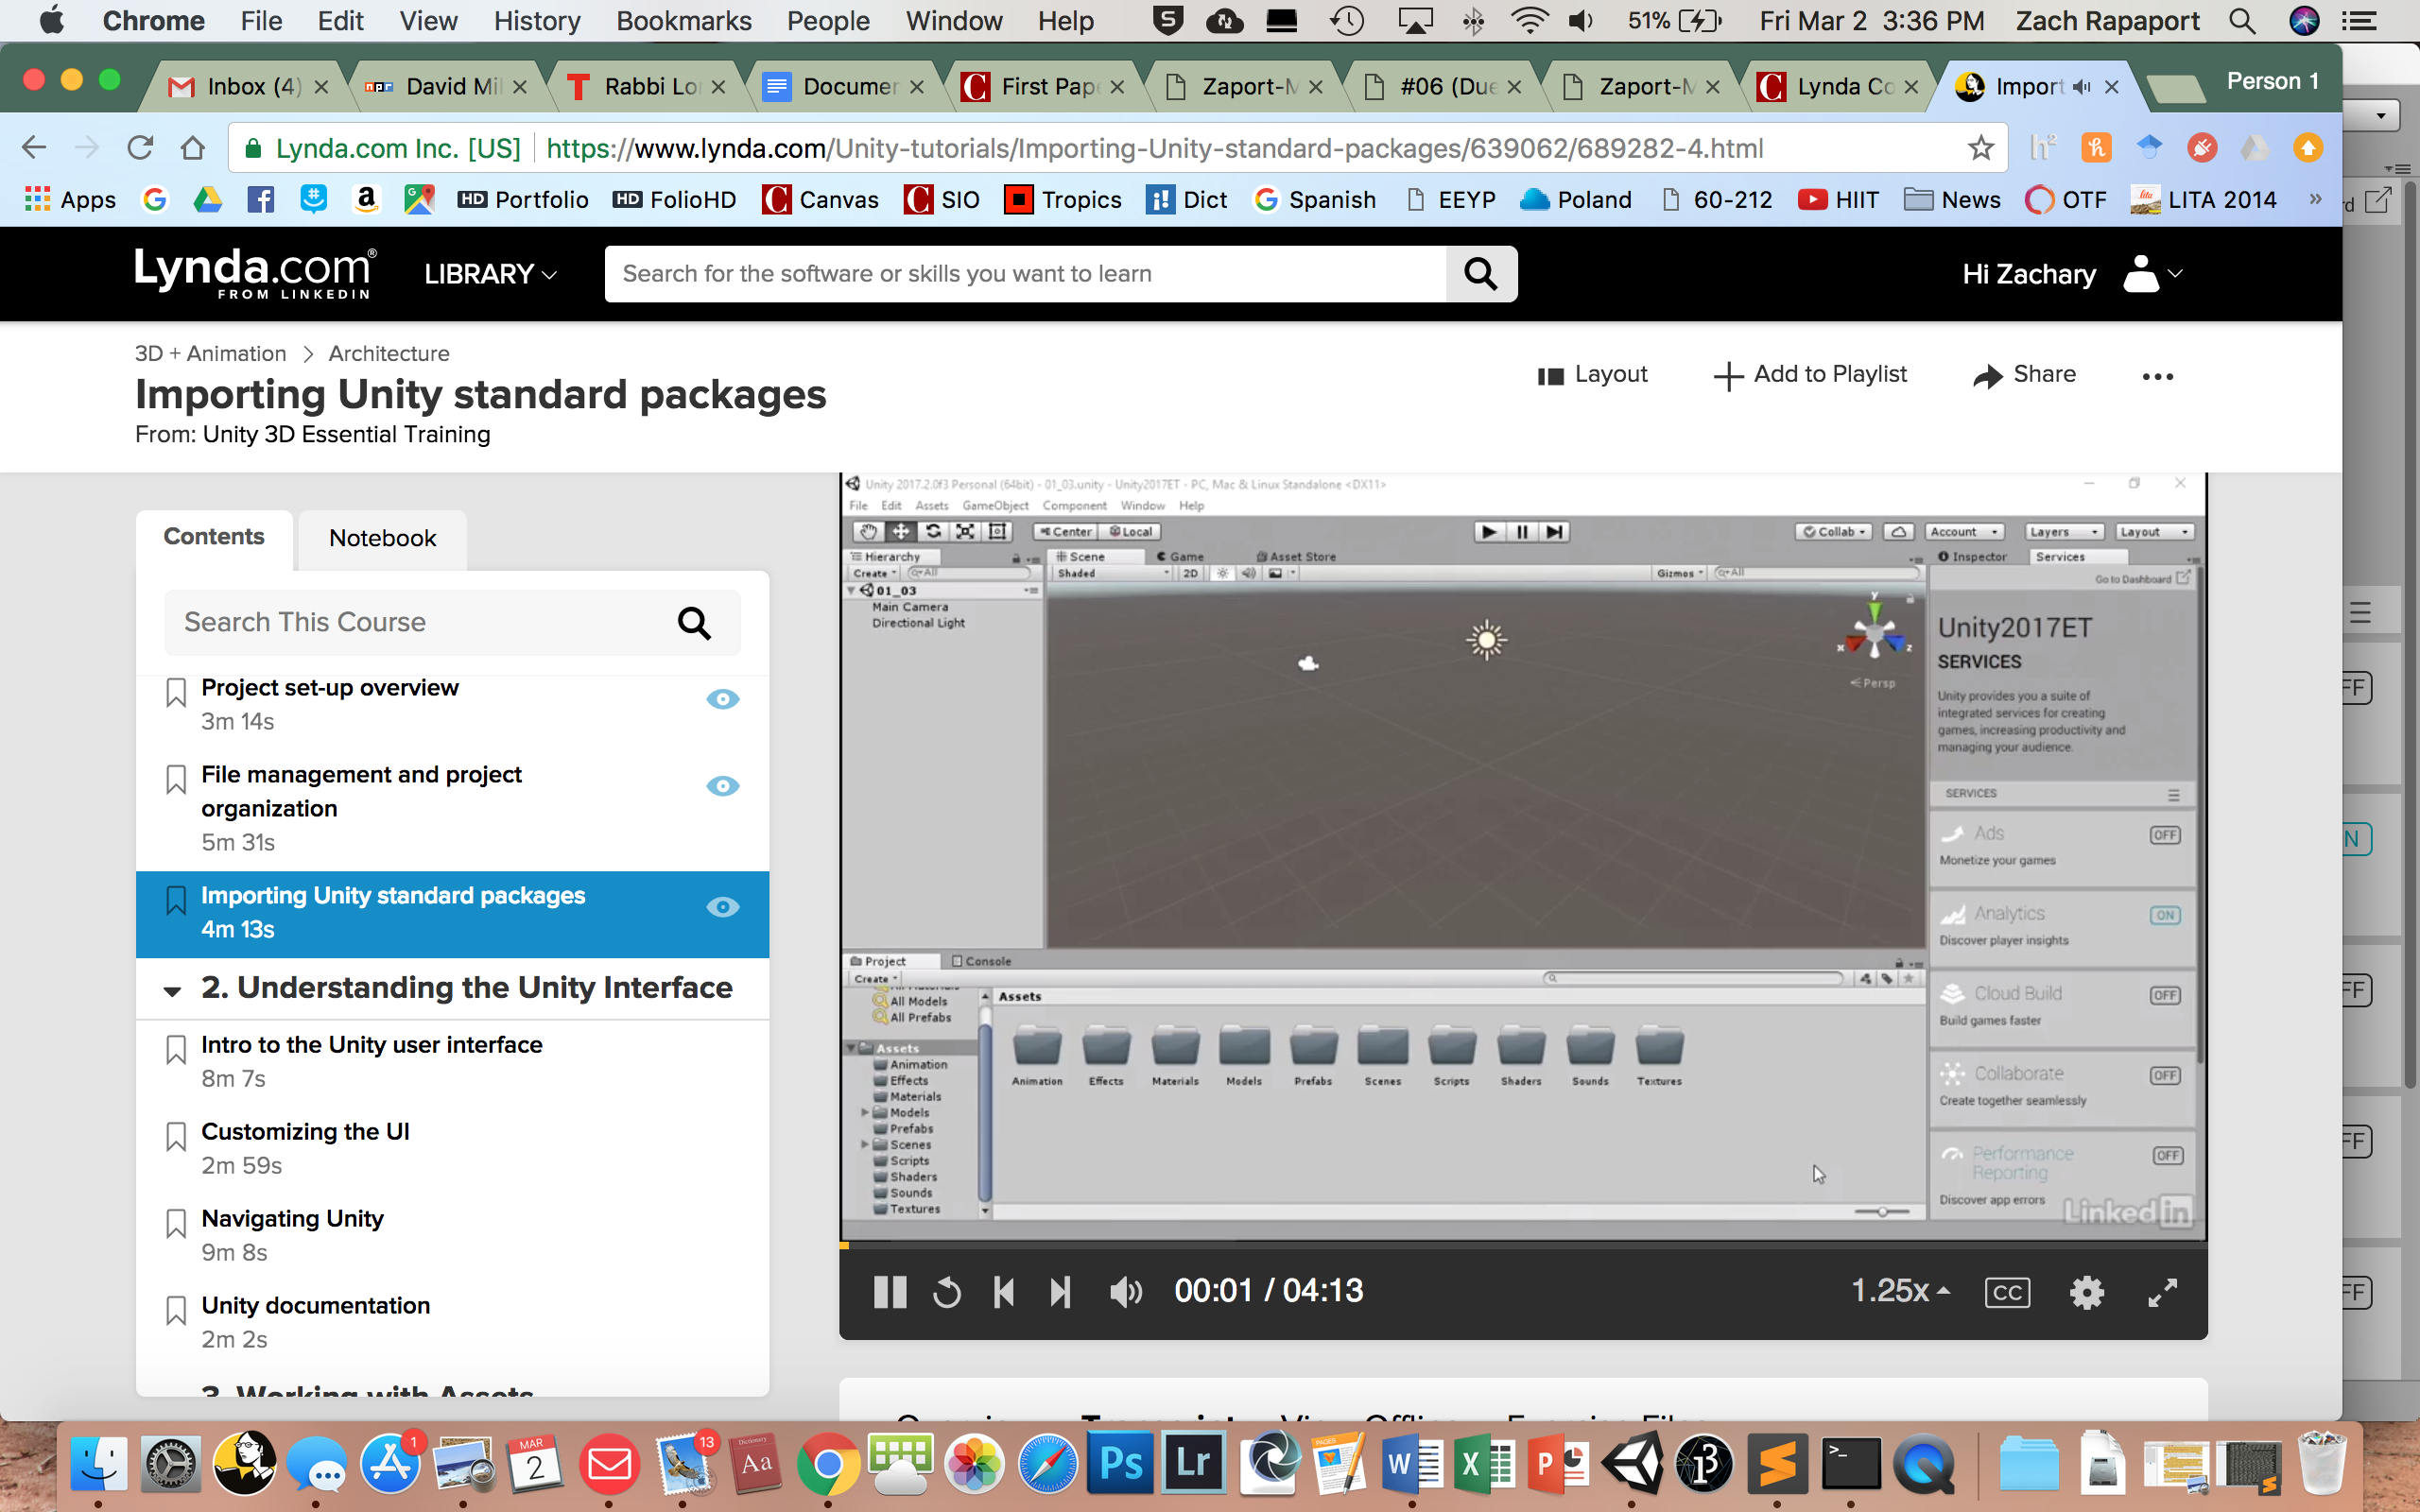Mute the video player volume

click(1126, 1292)
